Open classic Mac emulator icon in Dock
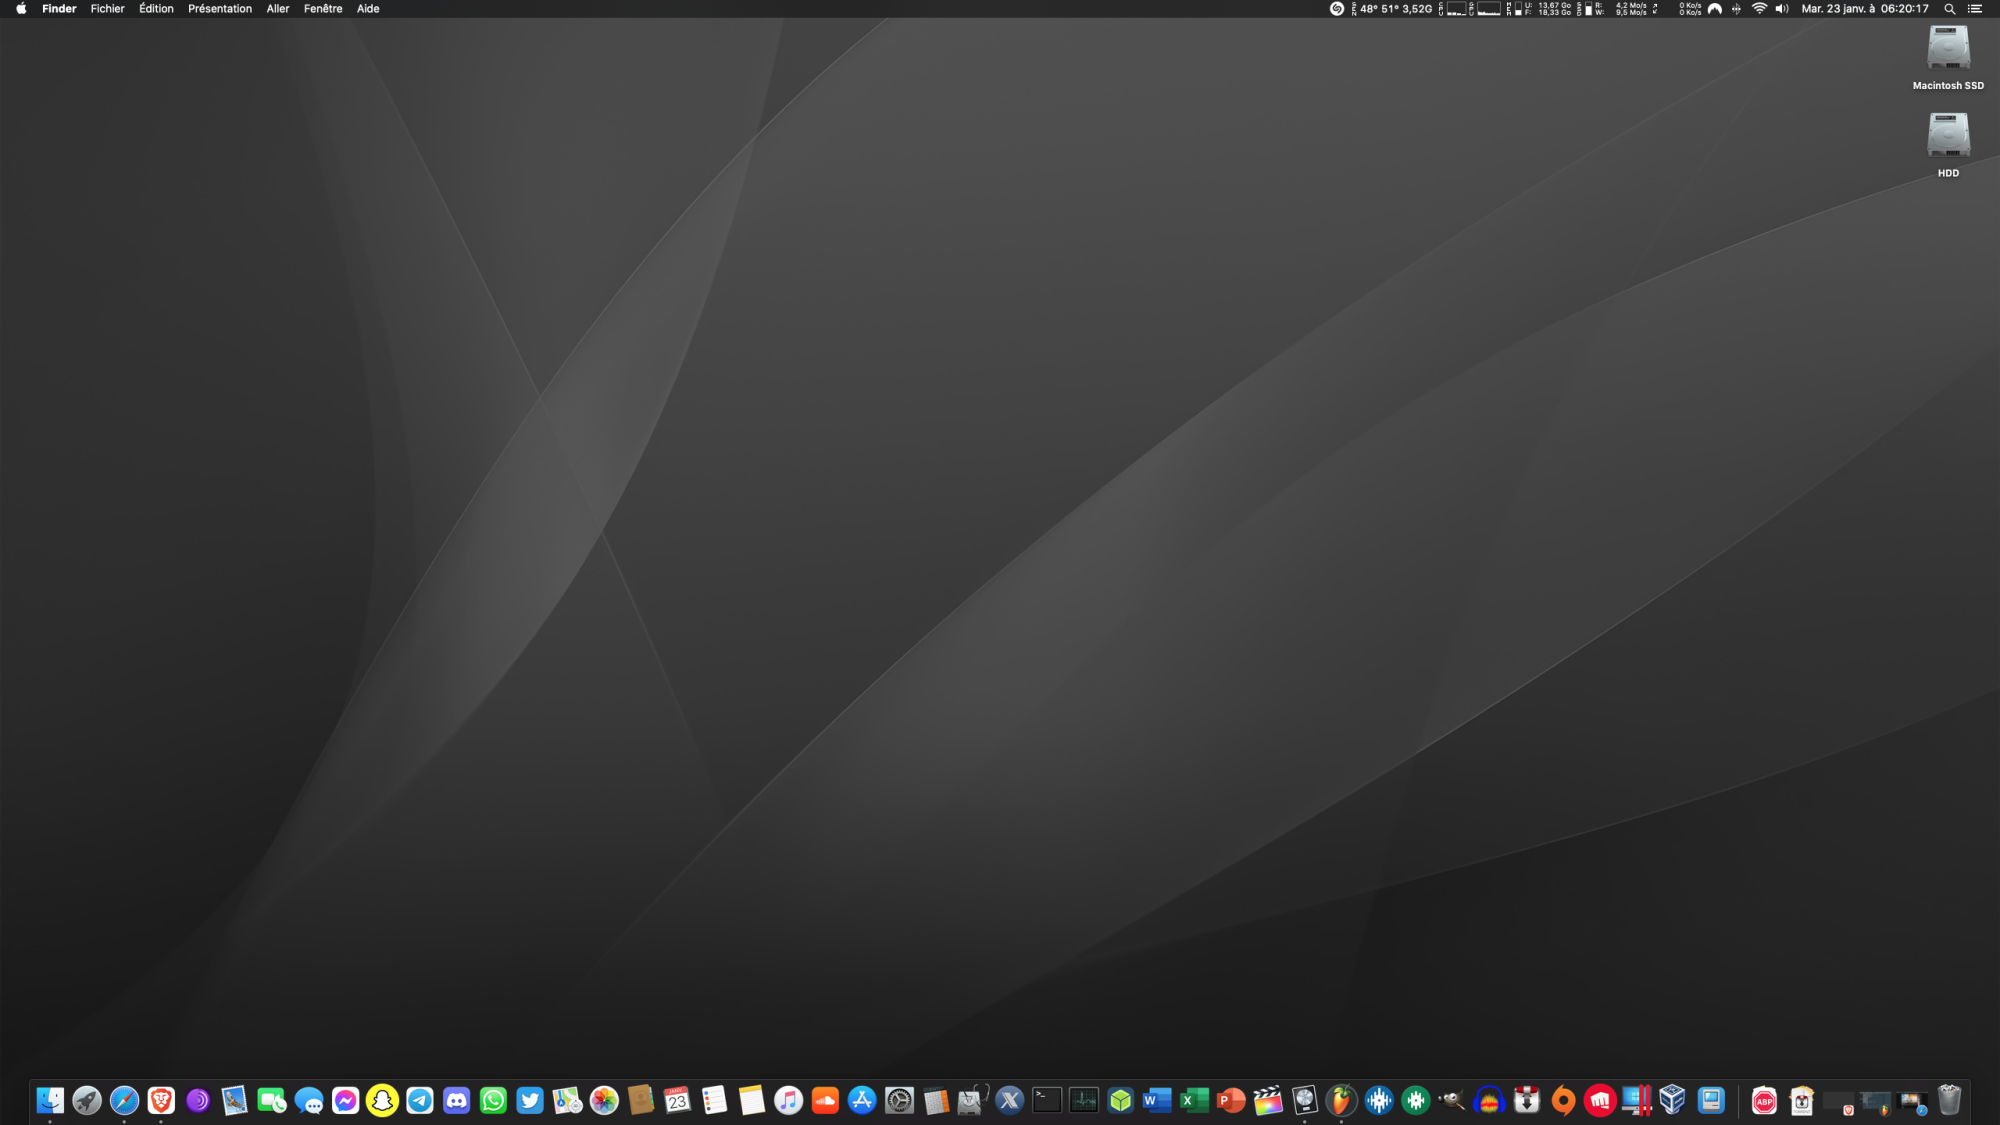 pos(1711,1101)
